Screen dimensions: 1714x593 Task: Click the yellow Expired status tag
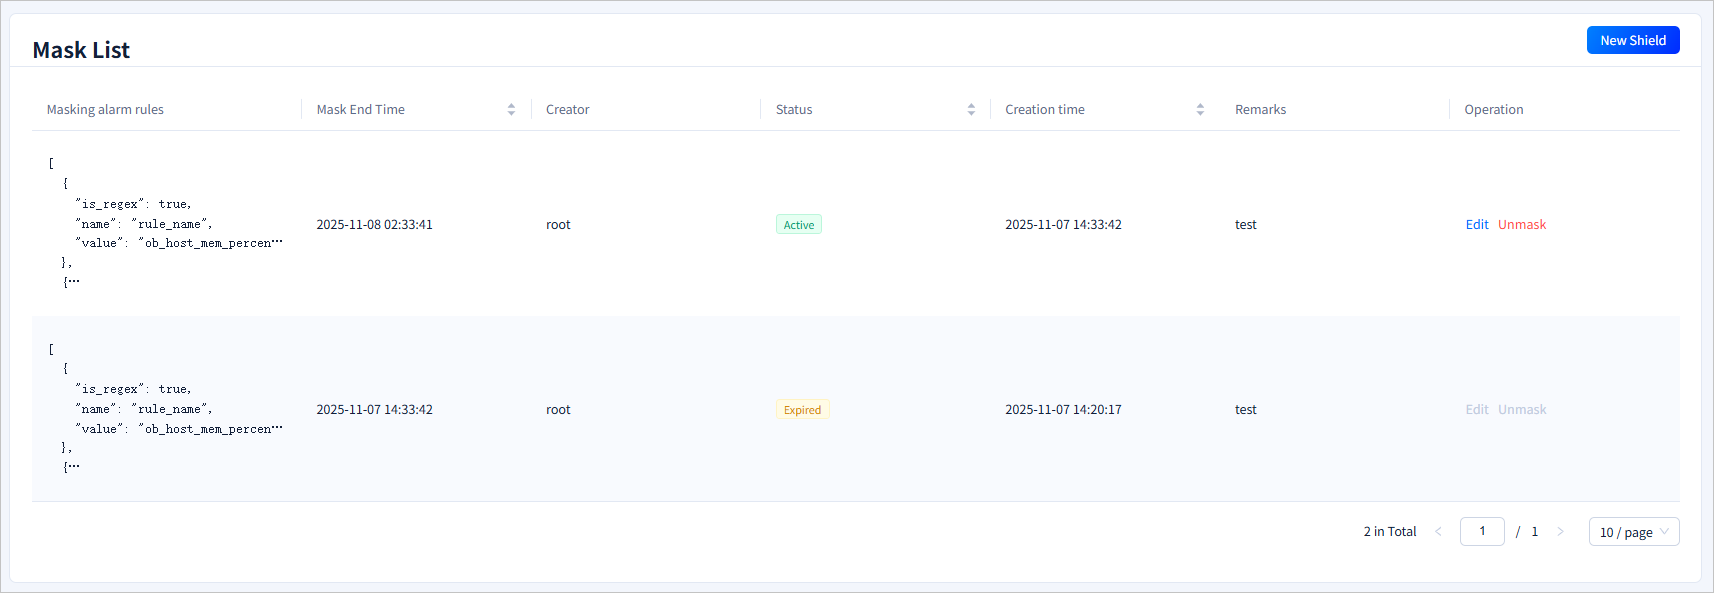click(x=802, y=410)
